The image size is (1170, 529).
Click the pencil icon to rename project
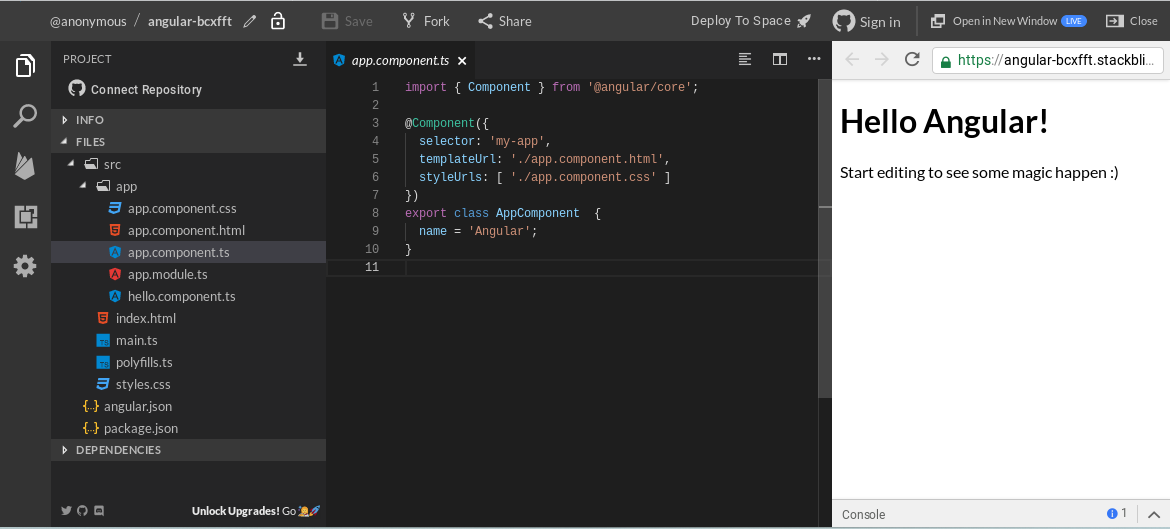[x=249, y=21]
